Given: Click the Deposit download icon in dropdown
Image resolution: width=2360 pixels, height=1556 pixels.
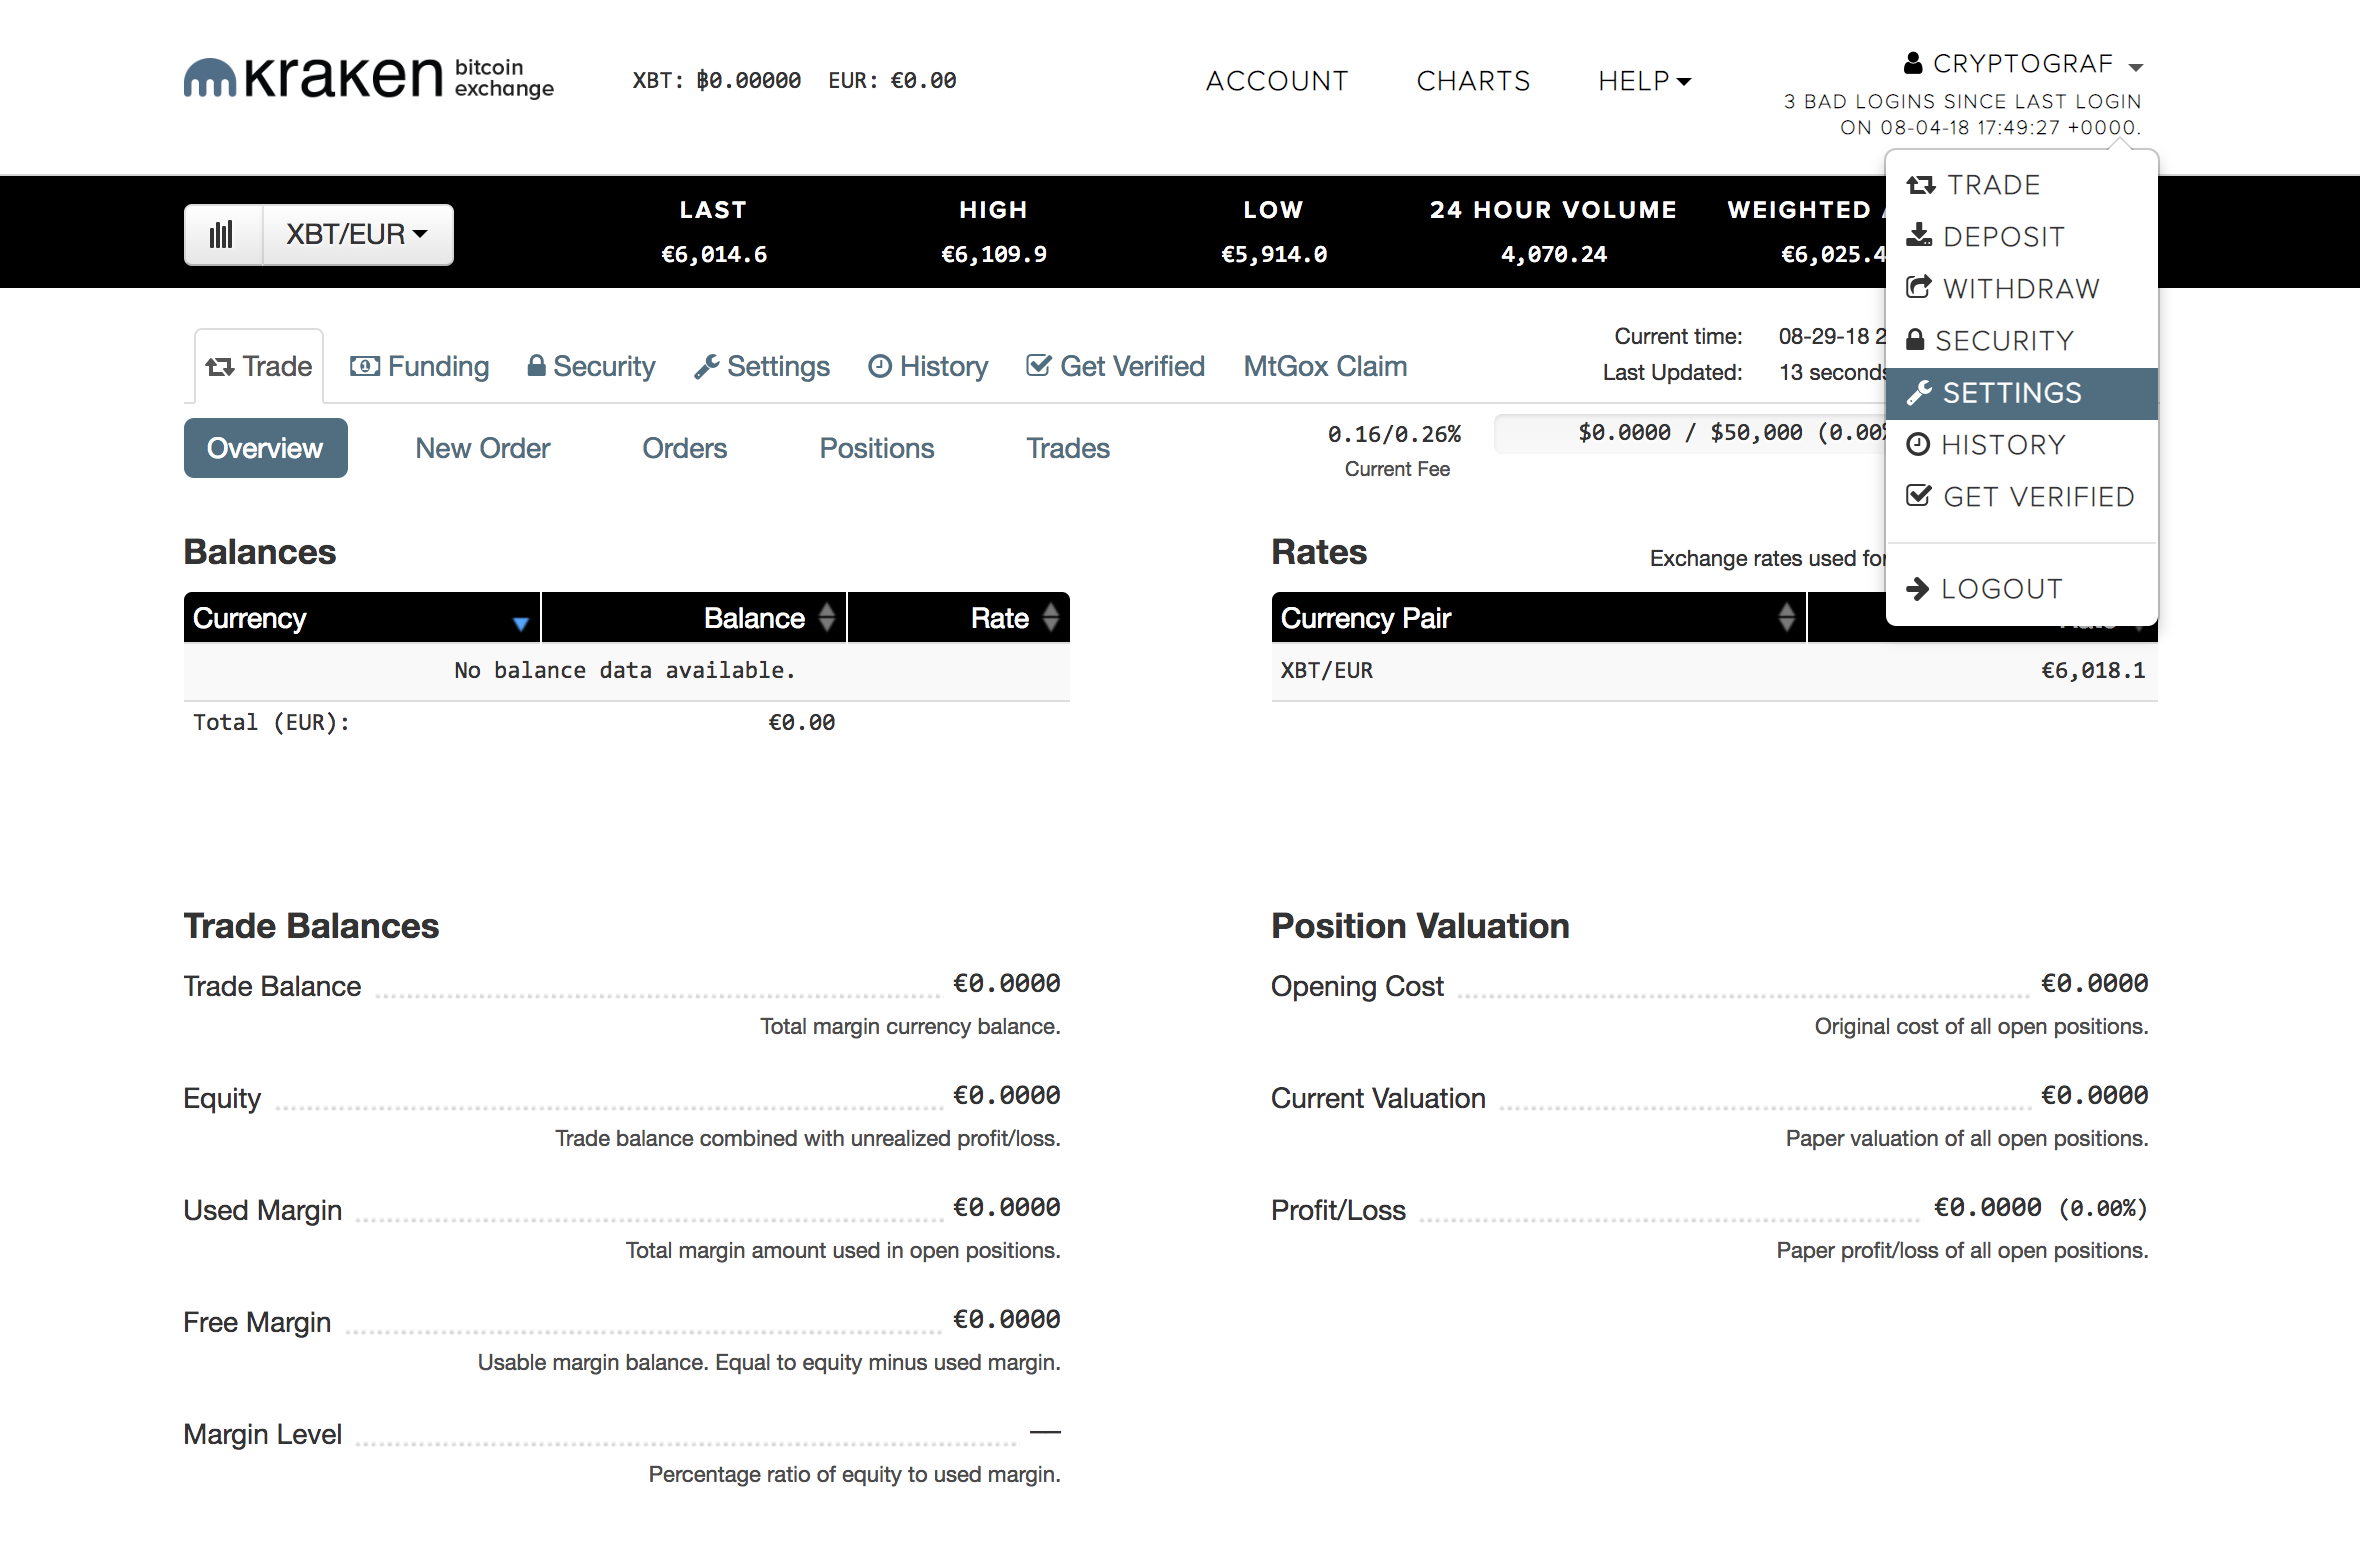Looking at the screenshot, I should tap(1918, 236).
